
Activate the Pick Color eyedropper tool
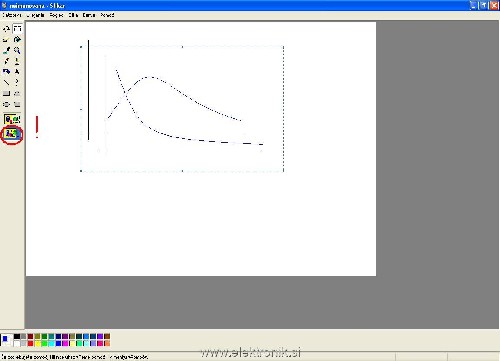tap(6, 50)
